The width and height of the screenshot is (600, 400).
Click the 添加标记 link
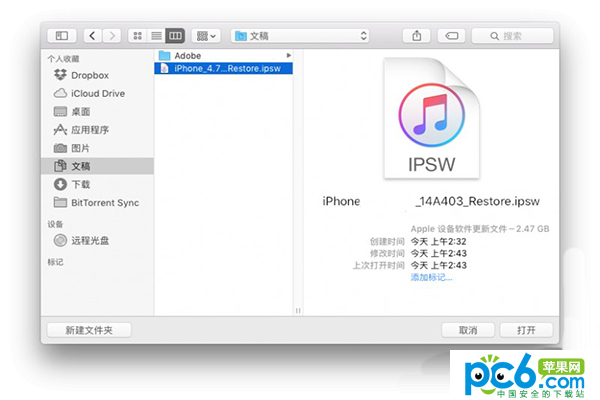point(431,277)
